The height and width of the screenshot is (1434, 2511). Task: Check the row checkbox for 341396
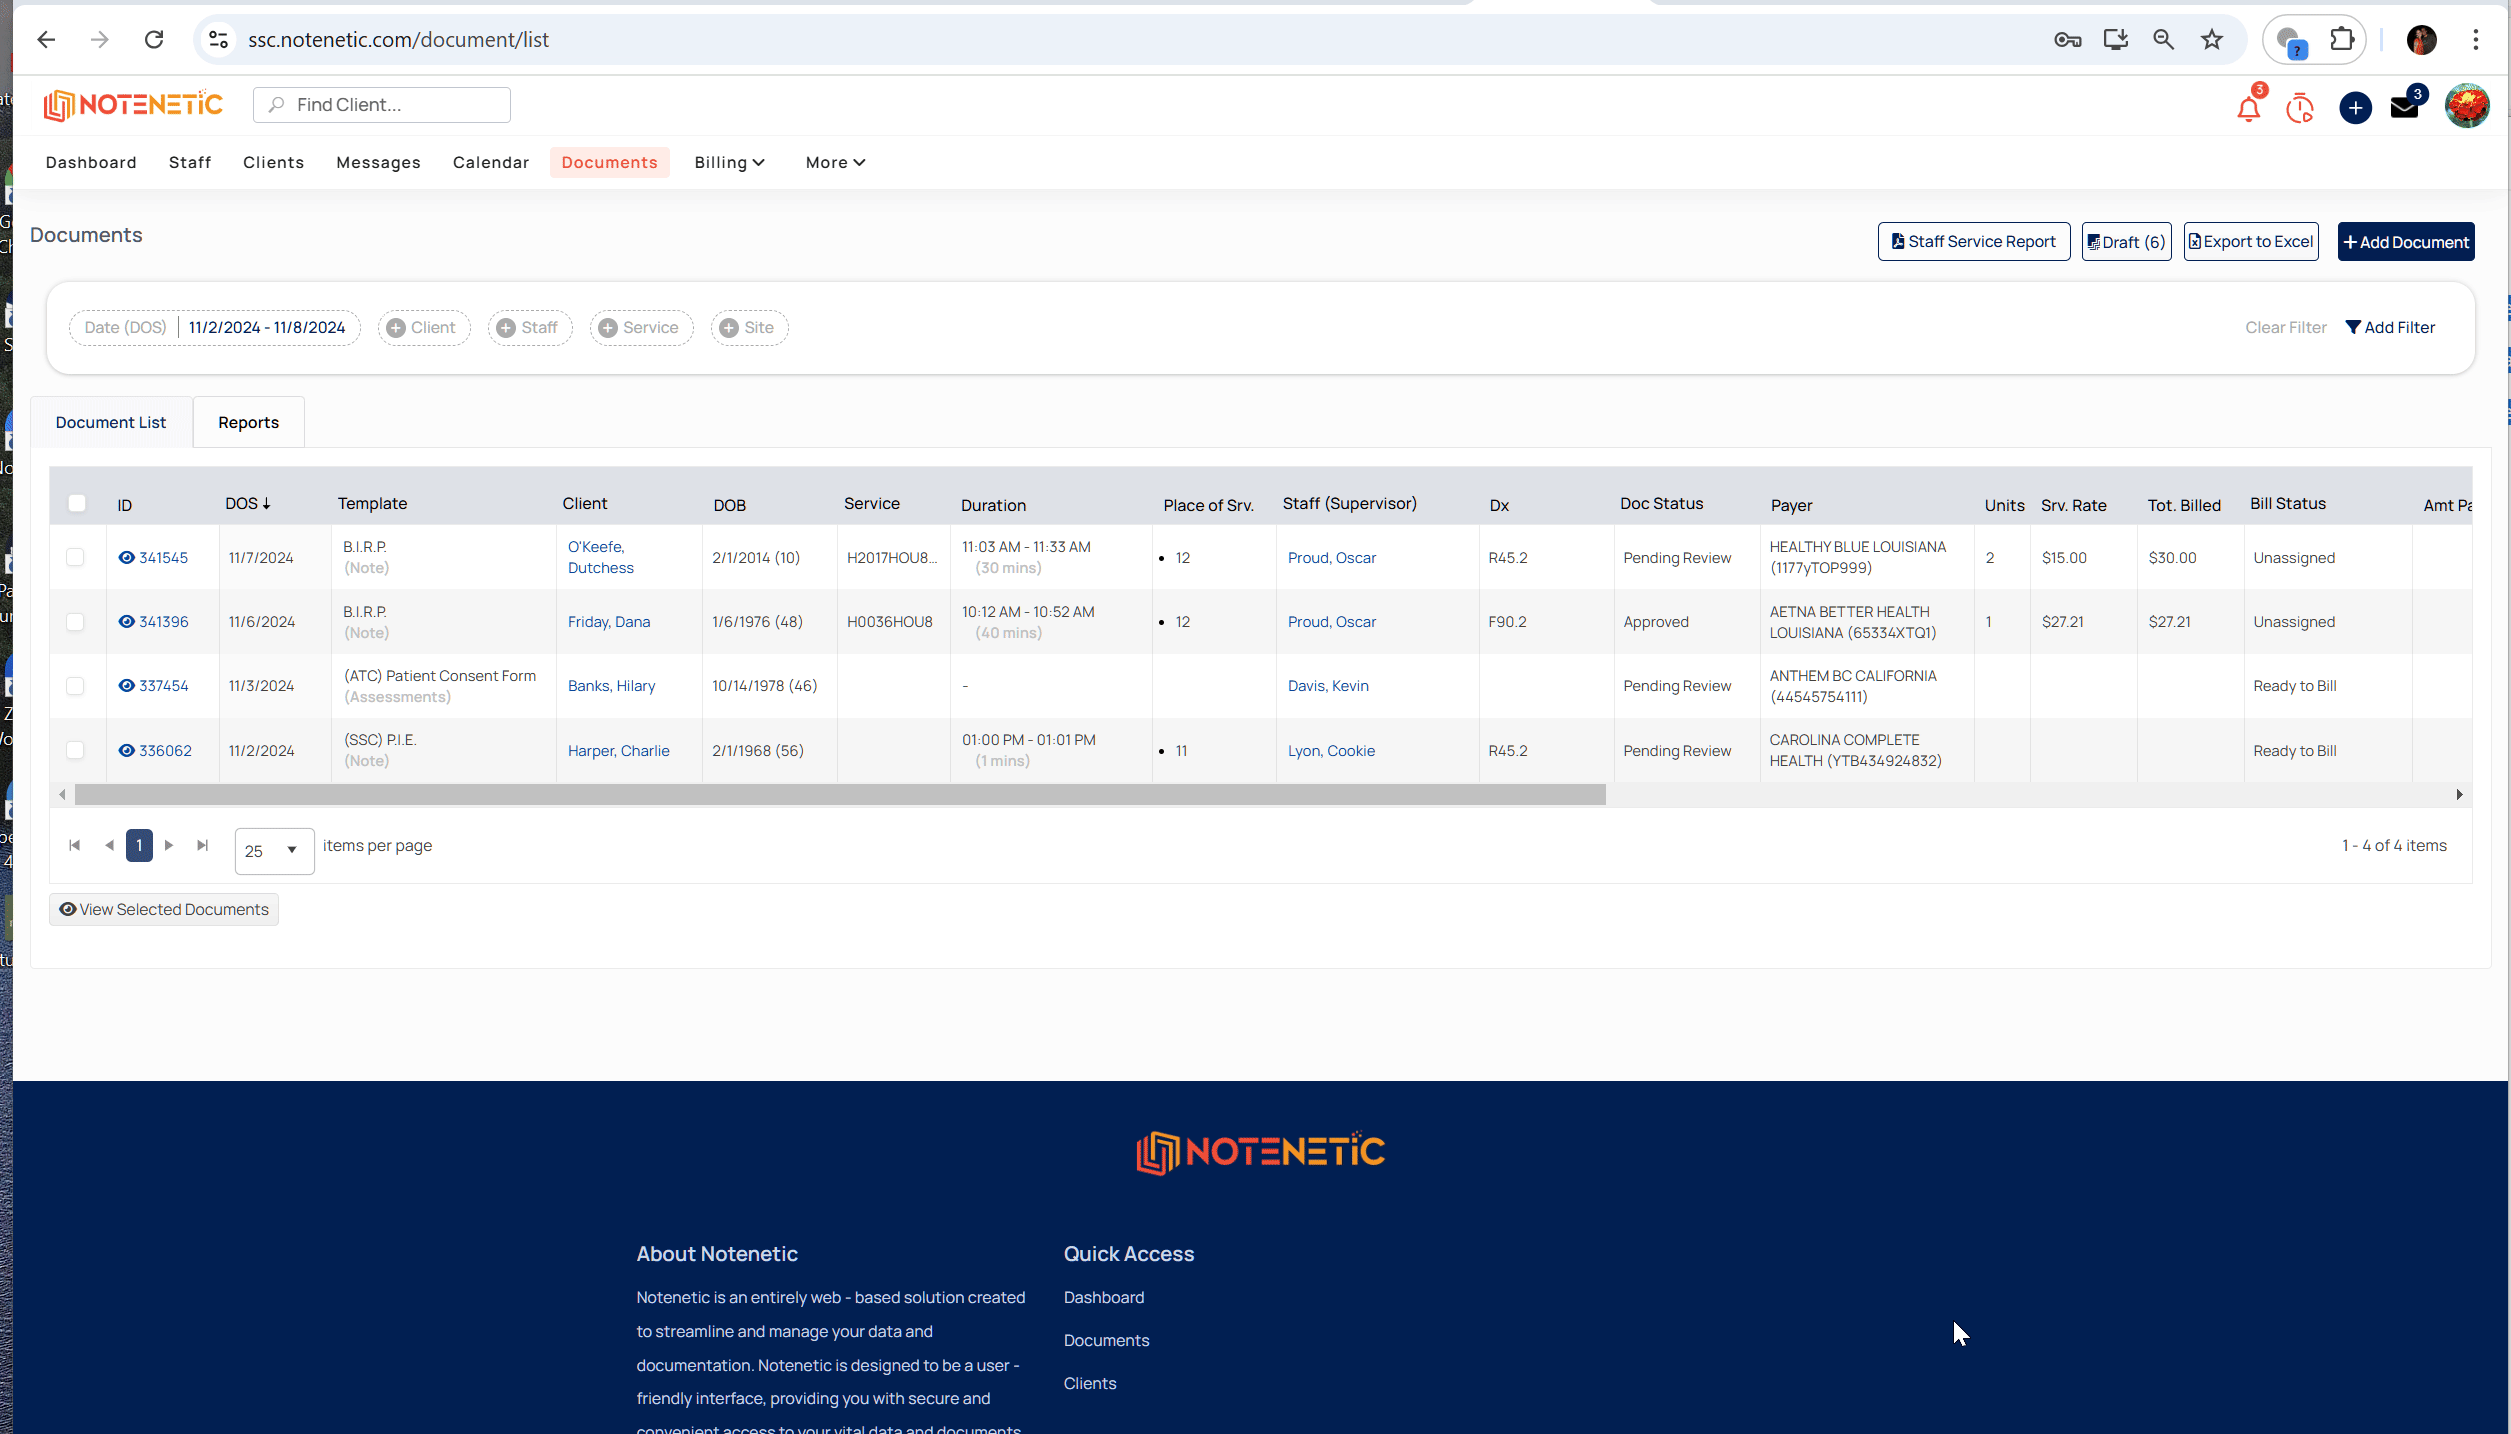(75, 622)
